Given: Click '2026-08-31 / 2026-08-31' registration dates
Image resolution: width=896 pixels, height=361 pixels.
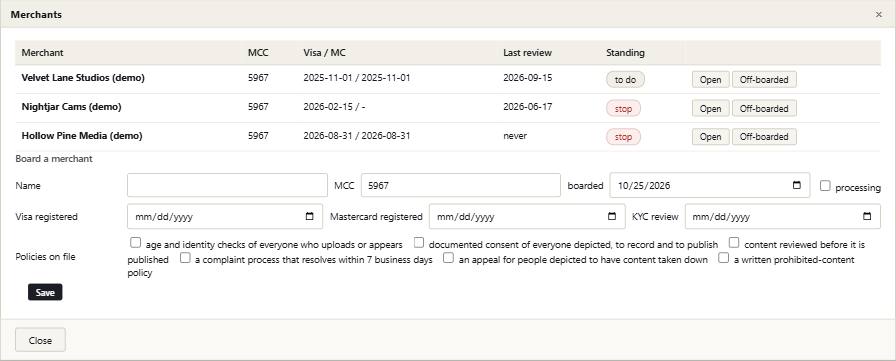Looking at the screenshot, I should click(357, 136).
